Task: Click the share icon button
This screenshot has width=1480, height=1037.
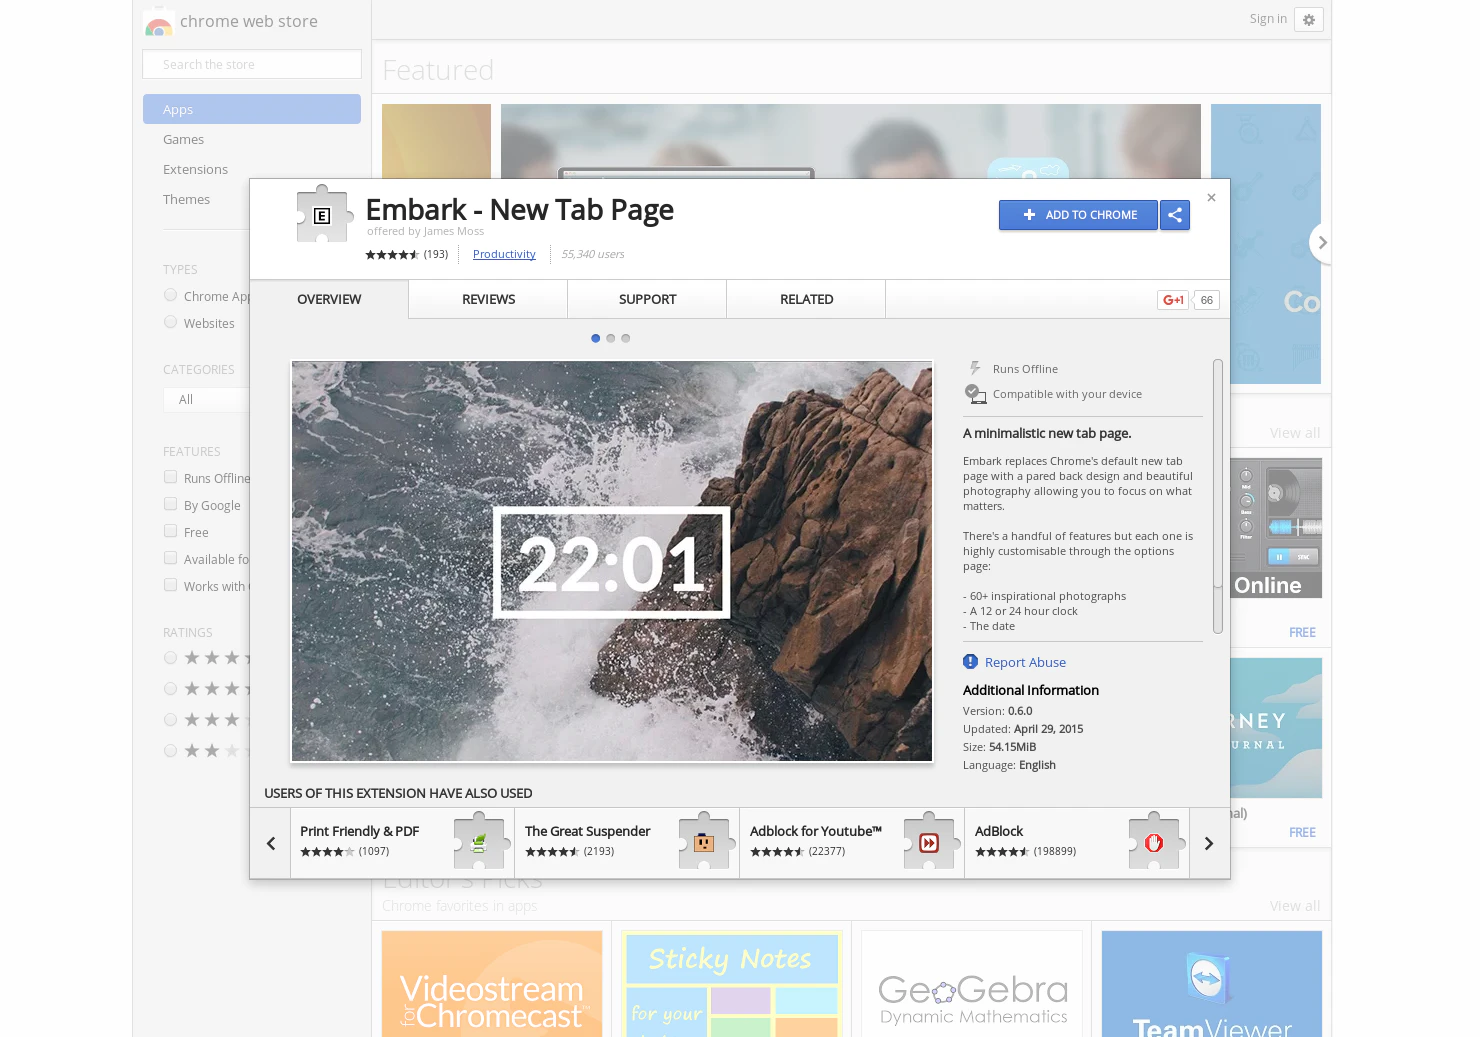Action: (1175, 215)
